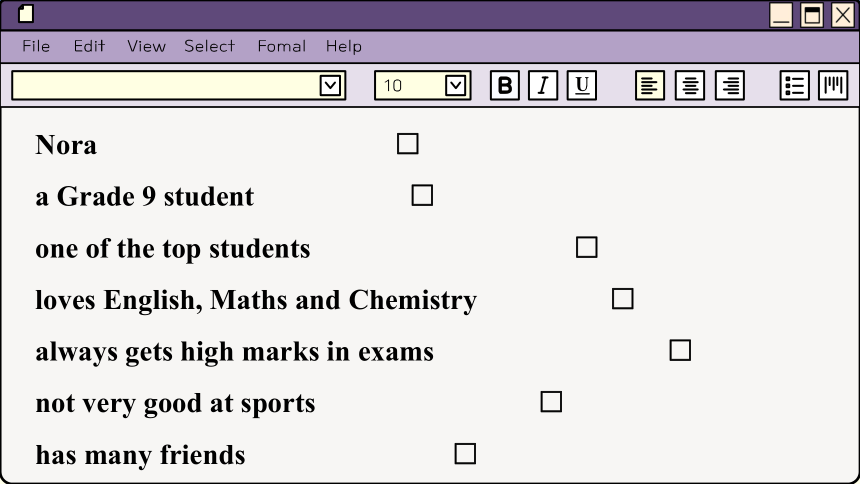Toggle Bold formatting

pos(505,86)
